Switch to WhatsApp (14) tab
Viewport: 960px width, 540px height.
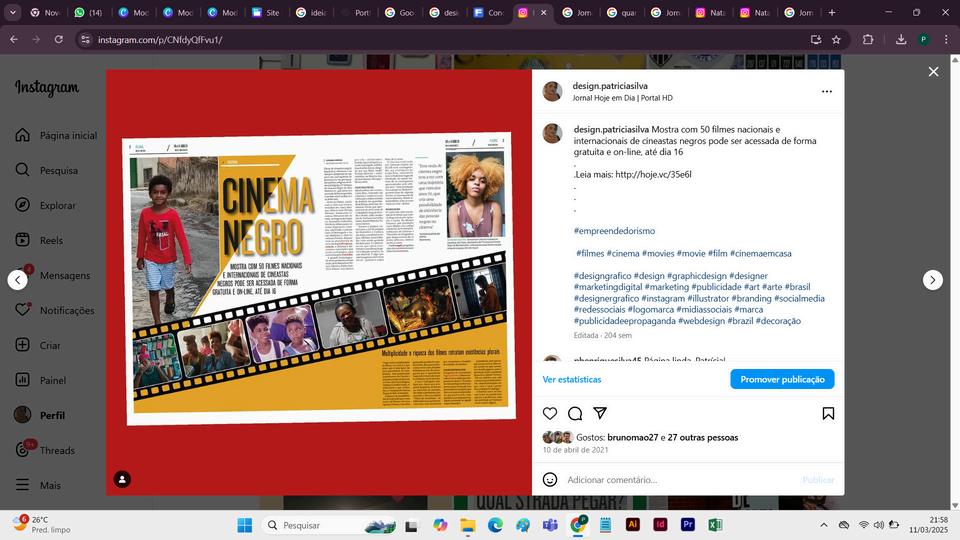pos(89,12)
